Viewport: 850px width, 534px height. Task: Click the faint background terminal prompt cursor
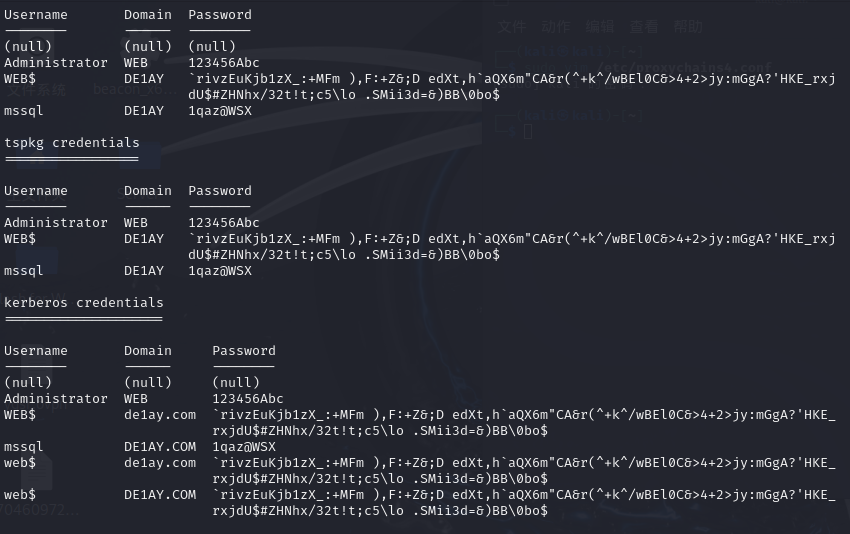click(x=528, y=132)
